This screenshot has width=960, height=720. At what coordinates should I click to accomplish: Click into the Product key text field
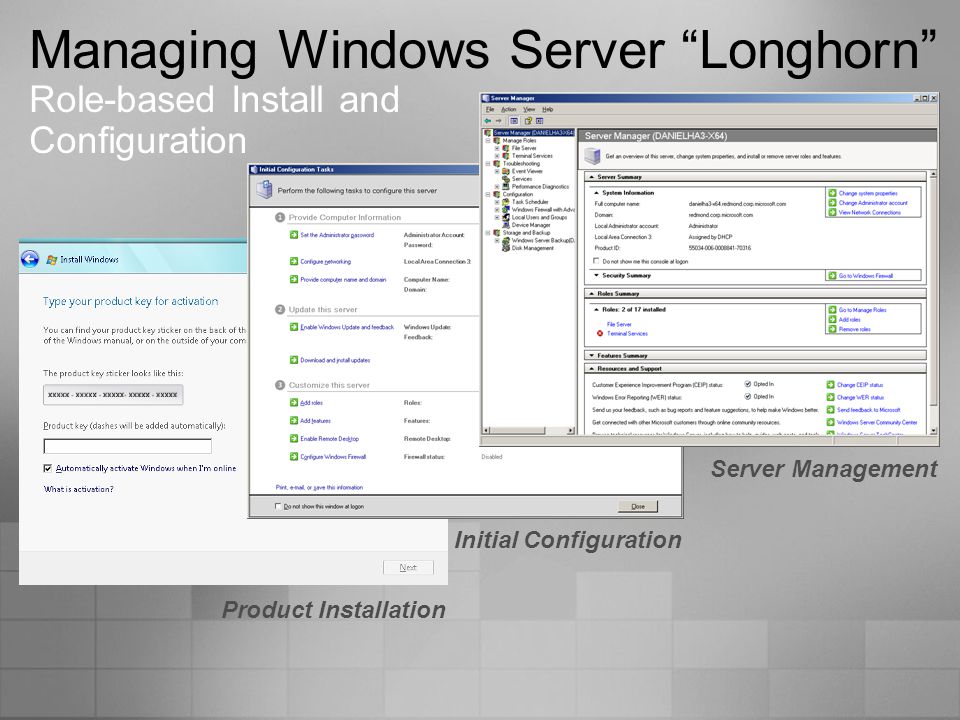127,446
